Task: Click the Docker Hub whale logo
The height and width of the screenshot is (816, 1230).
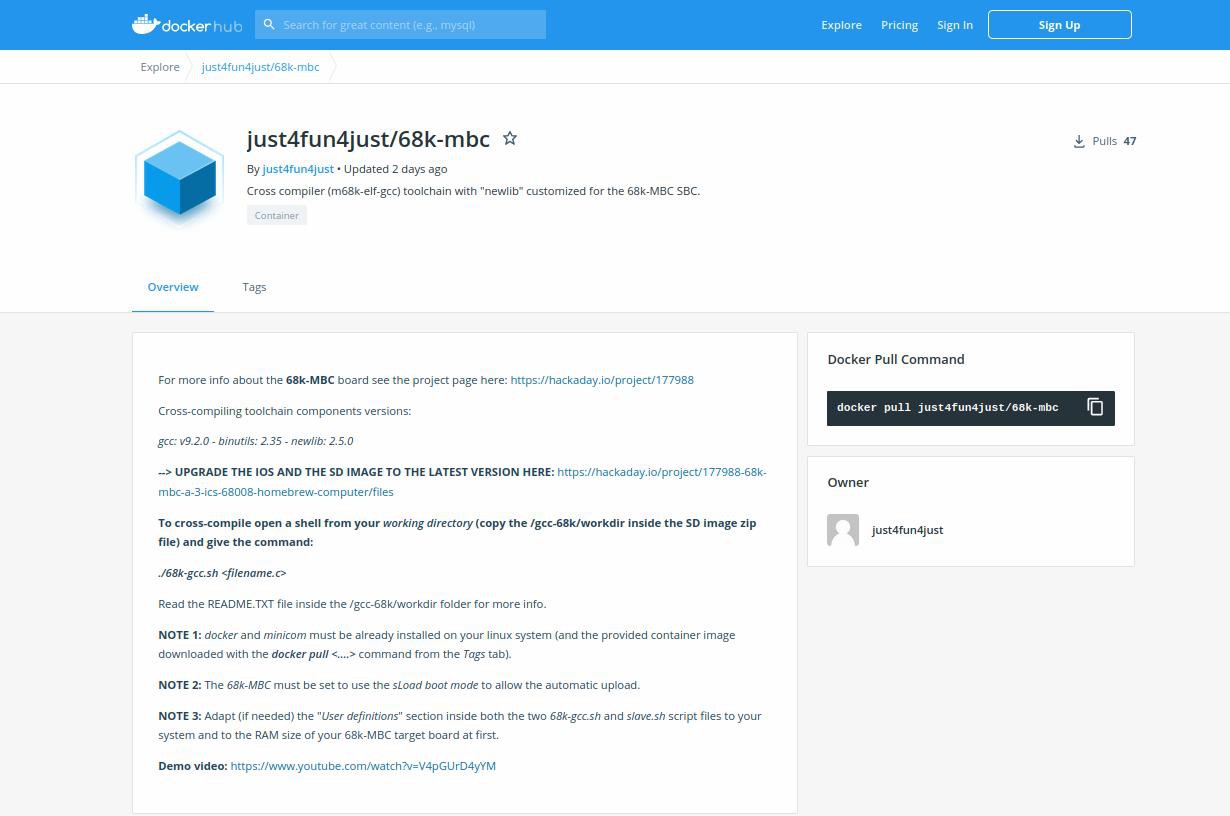Action: tap(187, 24)
